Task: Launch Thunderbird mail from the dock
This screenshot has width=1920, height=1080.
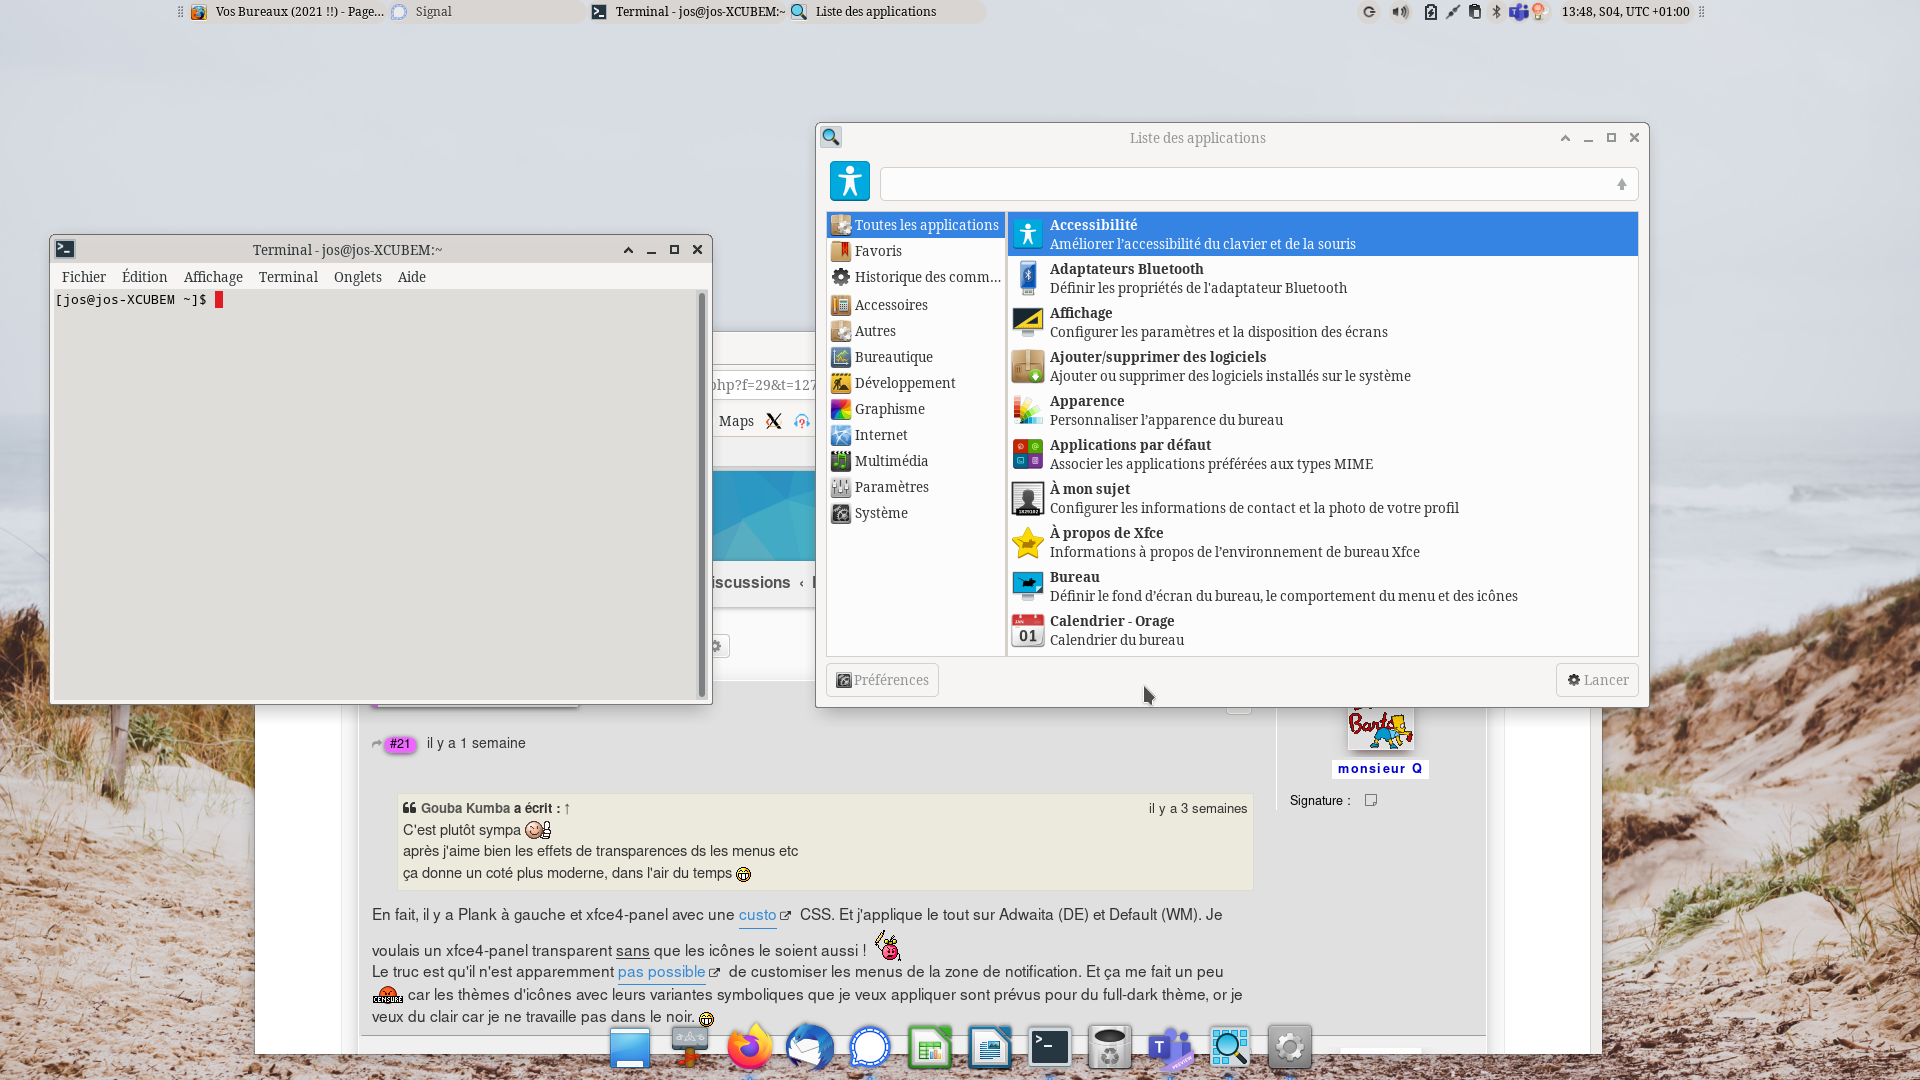Action: pyautogui.click(x=809, y=1047)
